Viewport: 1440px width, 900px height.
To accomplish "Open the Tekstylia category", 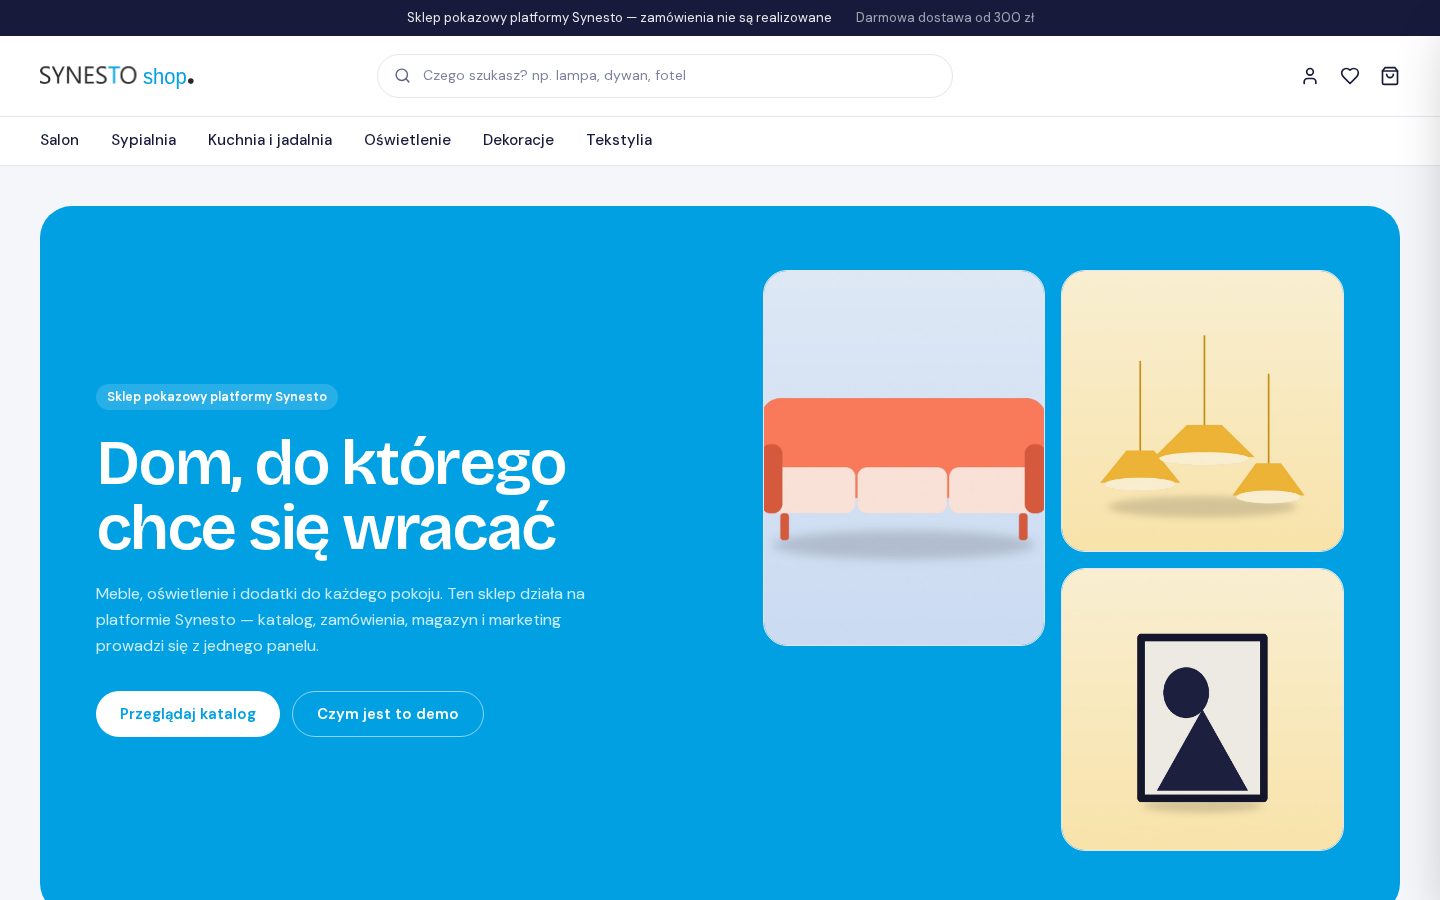I will tap(619, 140).
